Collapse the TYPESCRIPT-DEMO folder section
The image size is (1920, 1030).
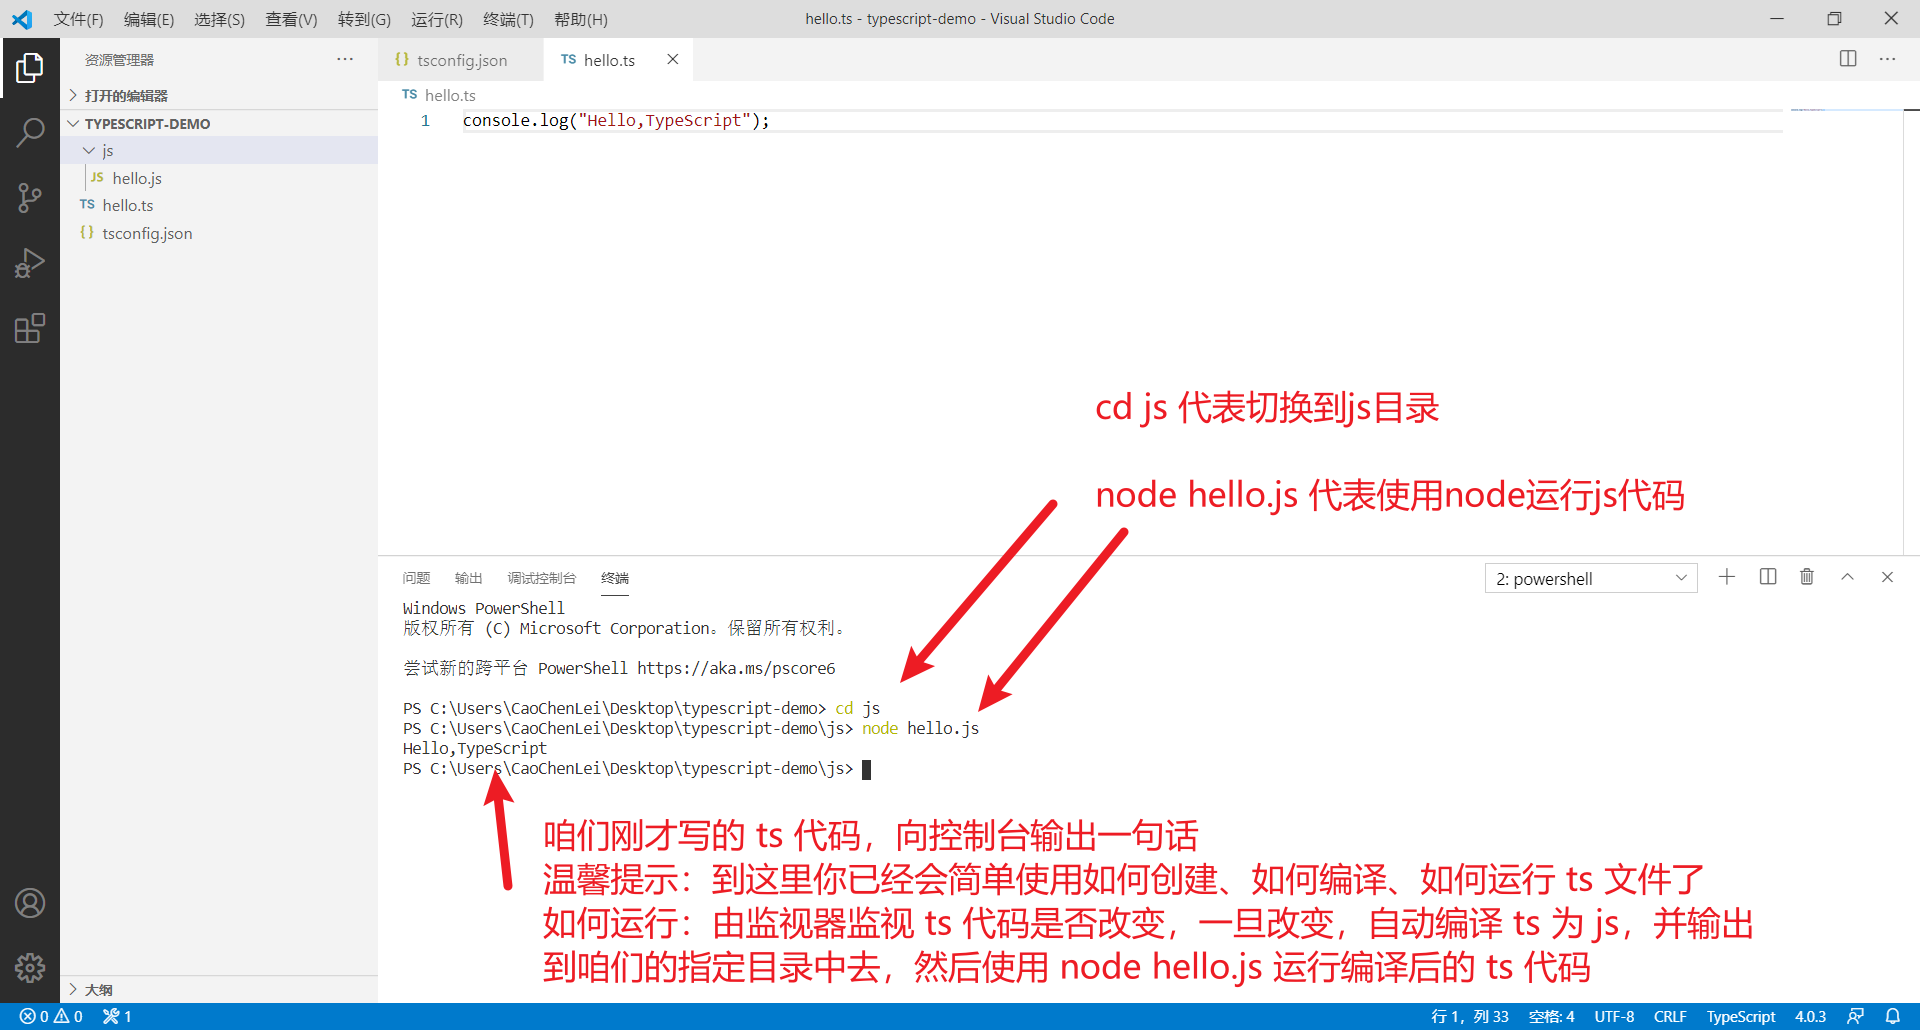[x=219, y=123]
